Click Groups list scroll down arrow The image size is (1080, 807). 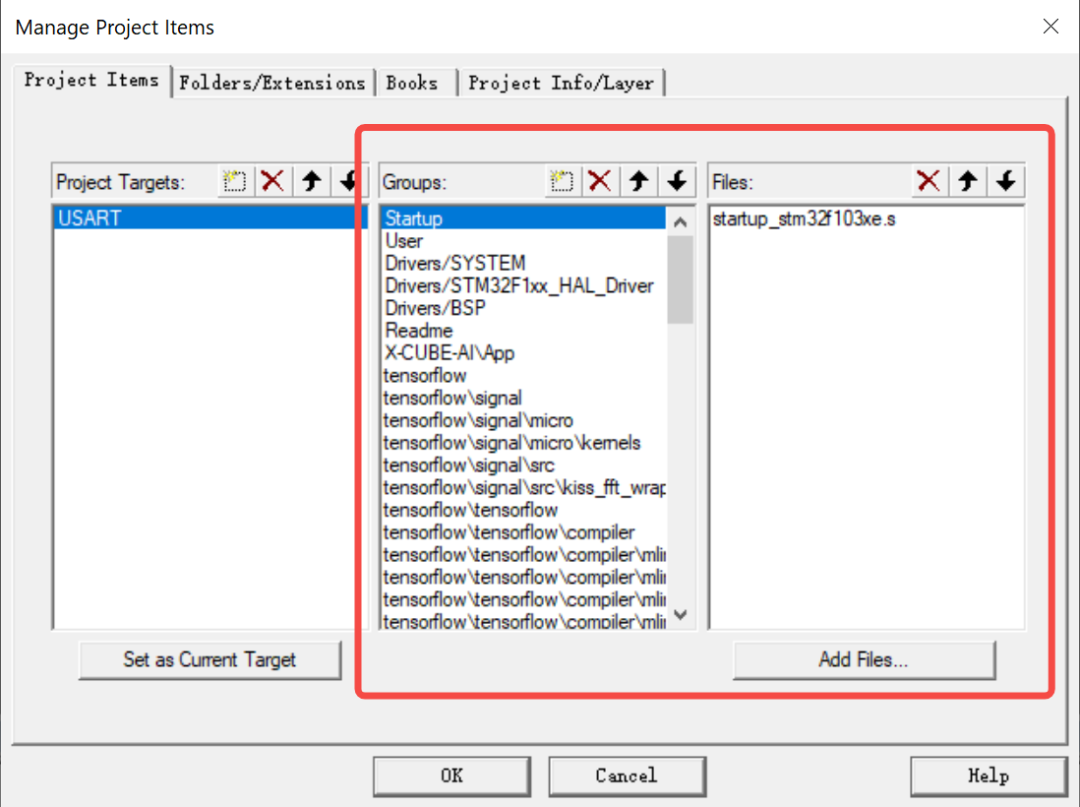(681, 615)
